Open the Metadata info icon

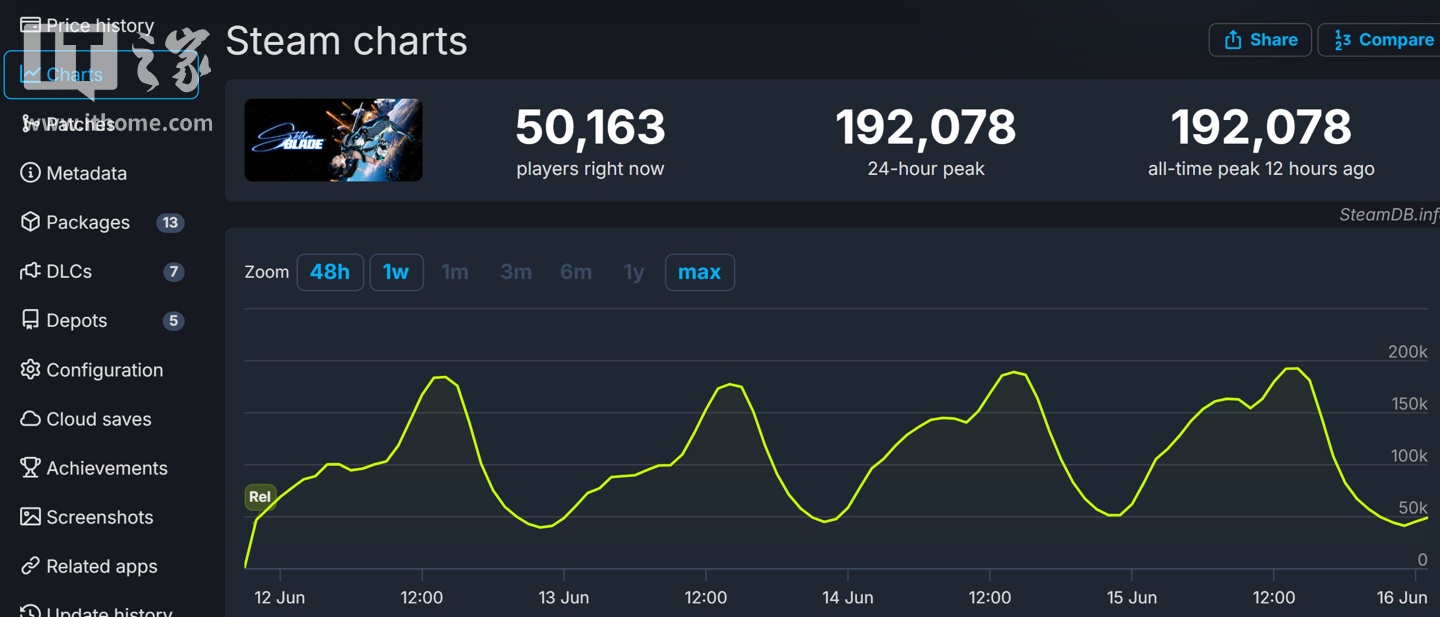click(x=30, y=173)
